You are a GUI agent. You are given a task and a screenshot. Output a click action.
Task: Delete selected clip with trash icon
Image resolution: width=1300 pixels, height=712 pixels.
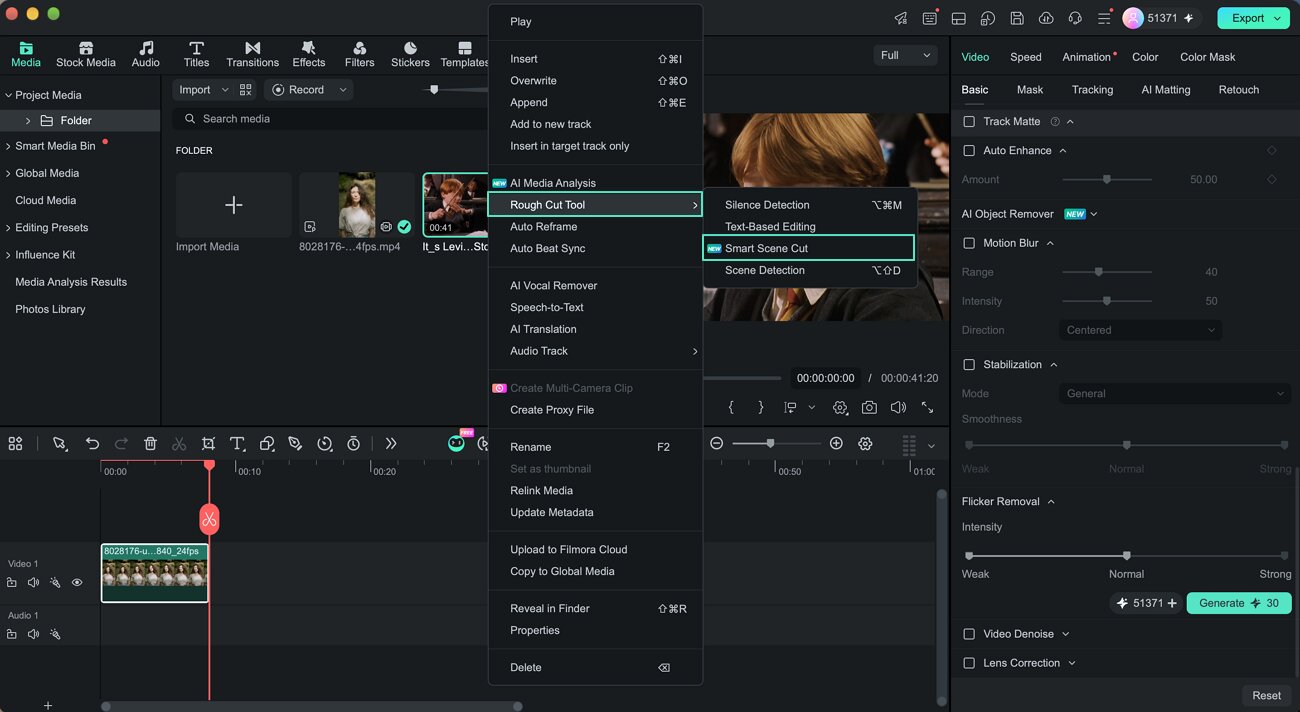pos(150,443)
